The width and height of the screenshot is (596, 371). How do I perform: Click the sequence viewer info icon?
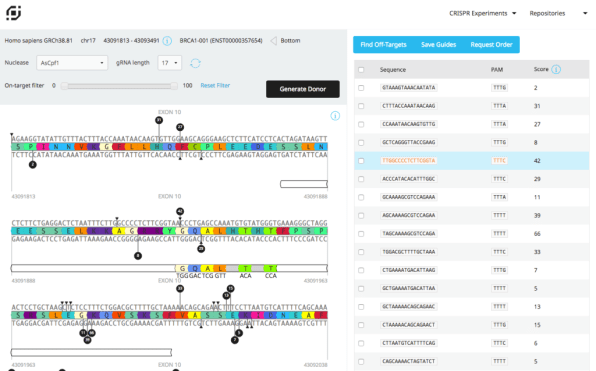335,116
